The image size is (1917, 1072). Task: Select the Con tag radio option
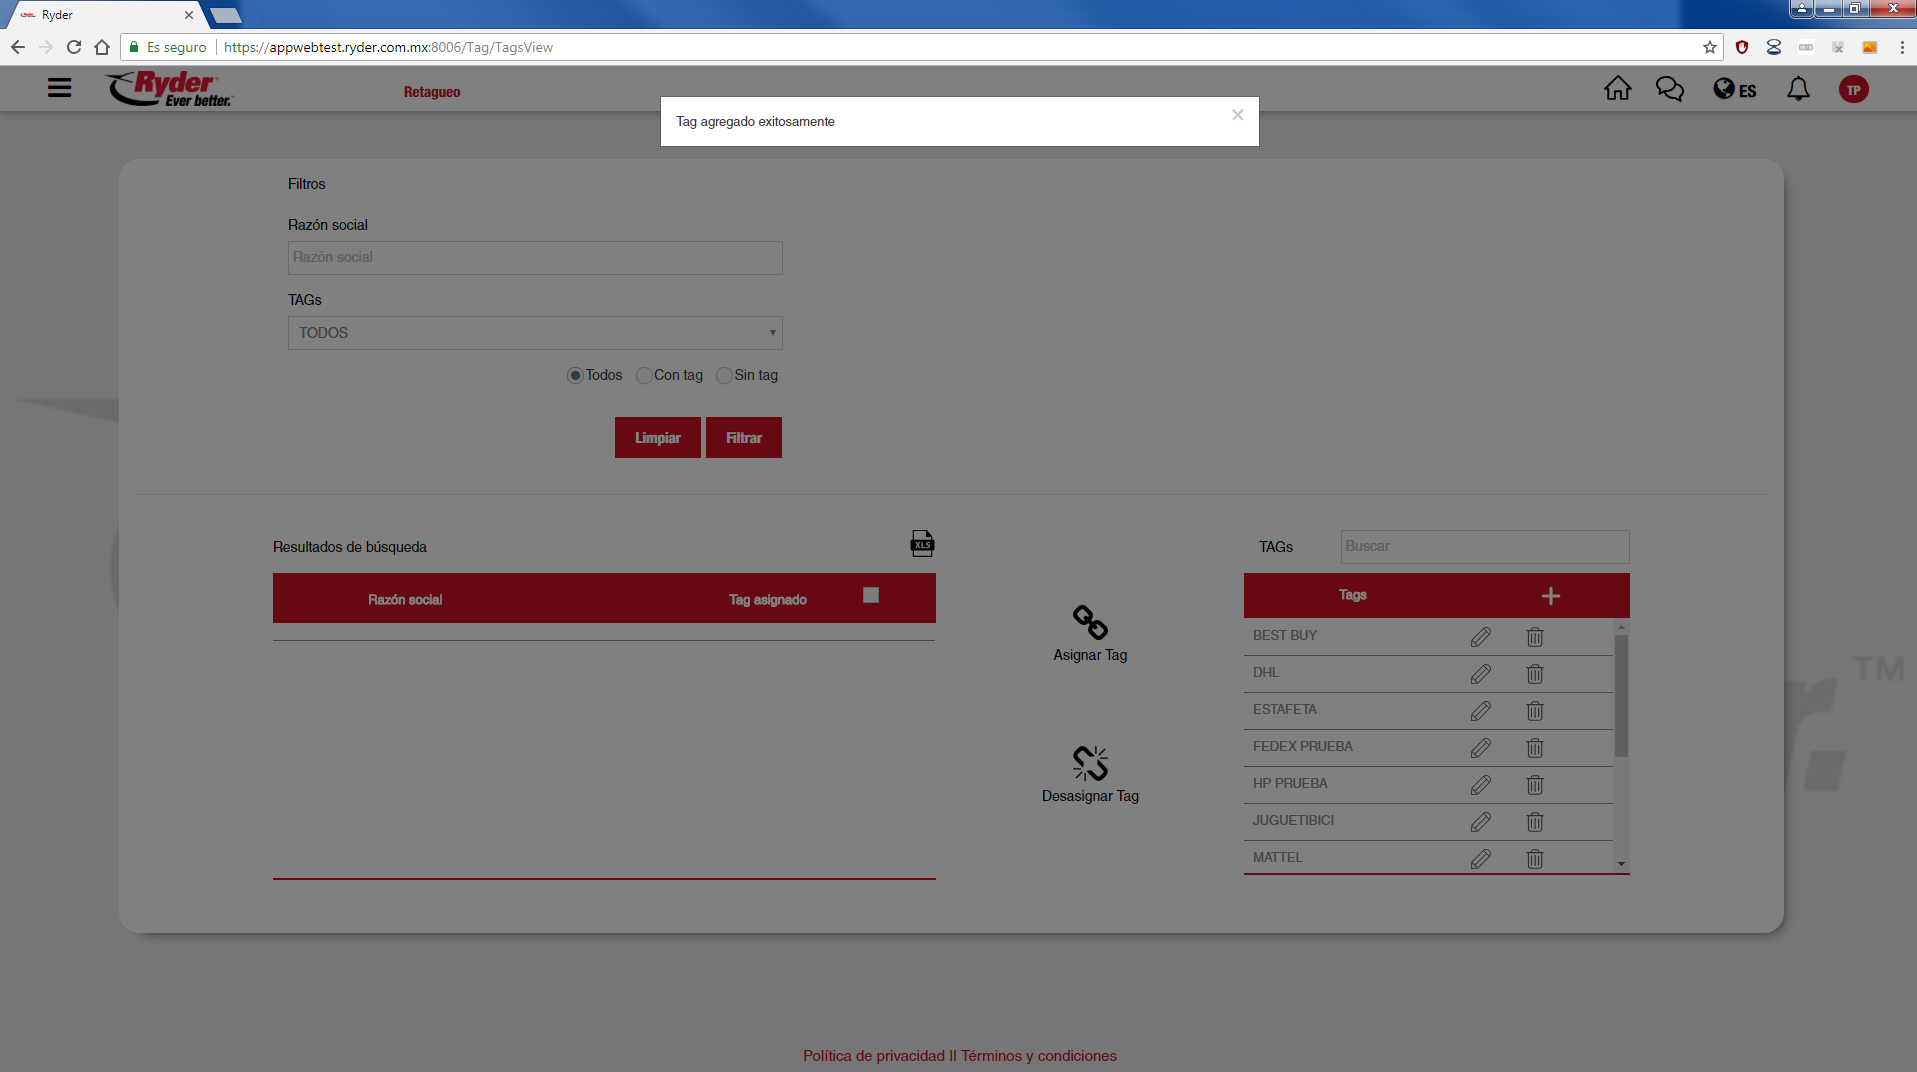[644, 376]
